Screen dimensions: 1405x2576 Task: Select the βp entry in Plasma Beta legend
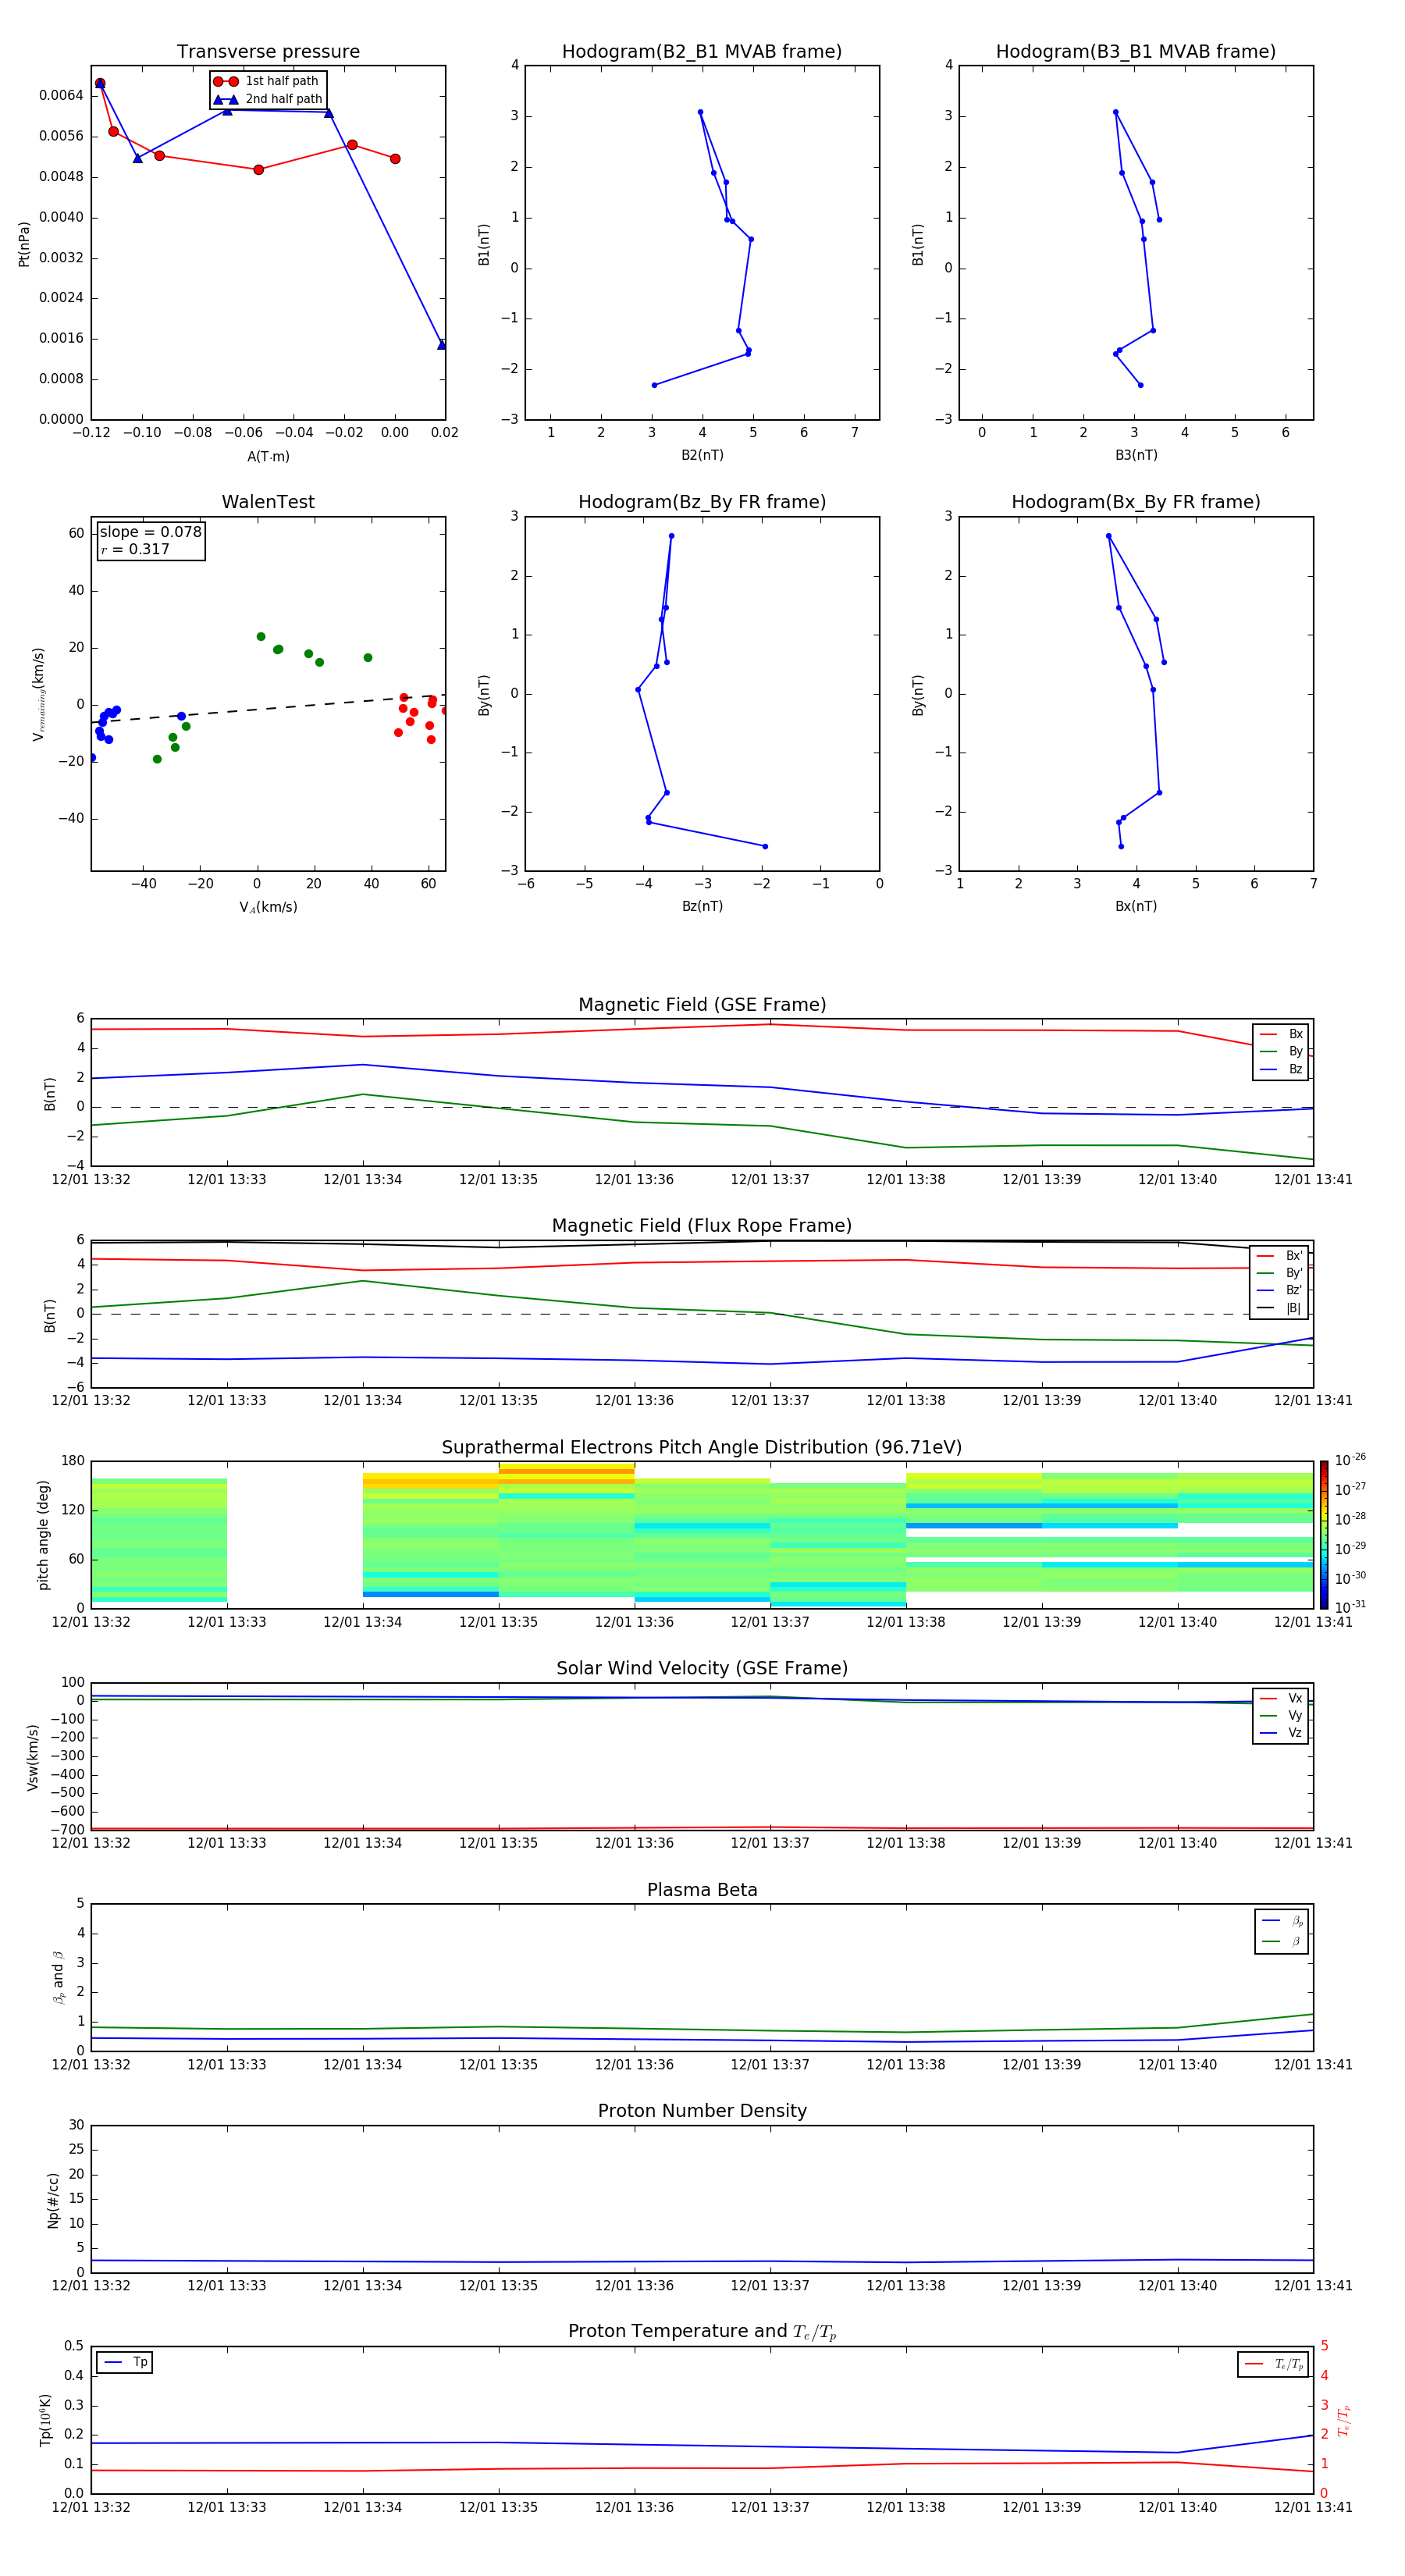(x=1282, y=1921)
